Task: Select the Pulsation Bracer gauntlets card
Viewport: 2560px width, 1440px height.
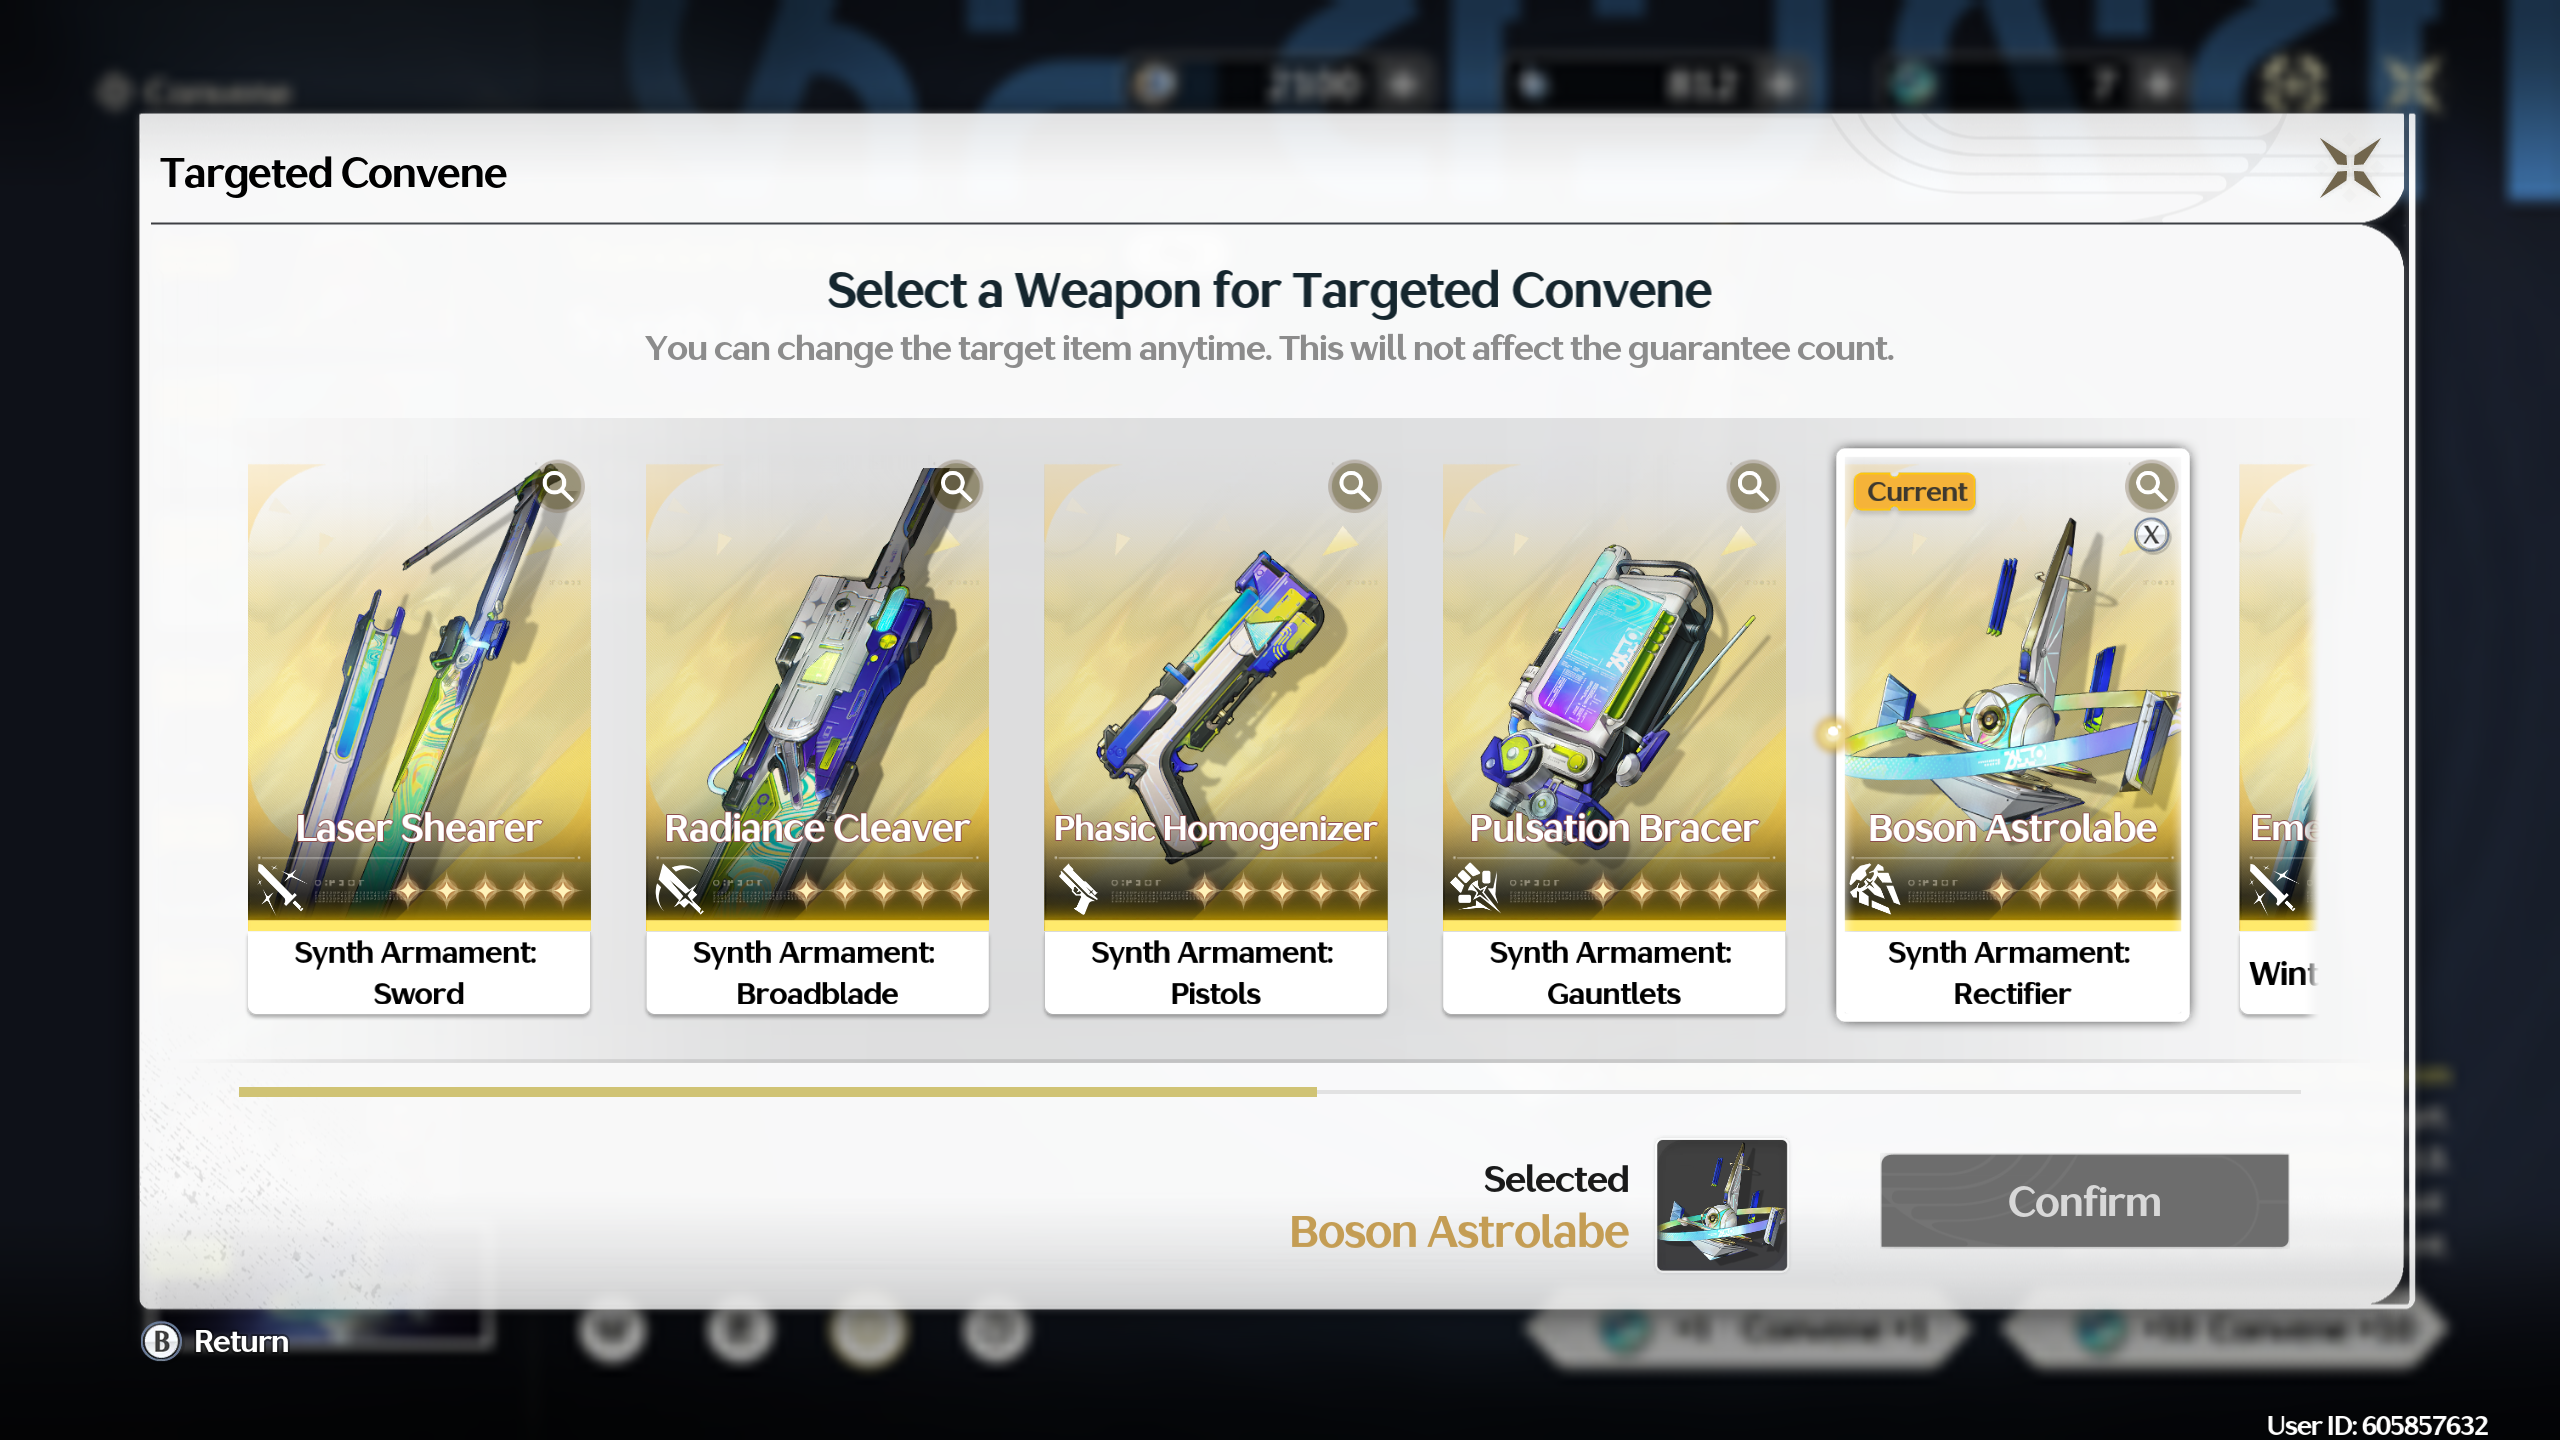Action: [1614, 738]
